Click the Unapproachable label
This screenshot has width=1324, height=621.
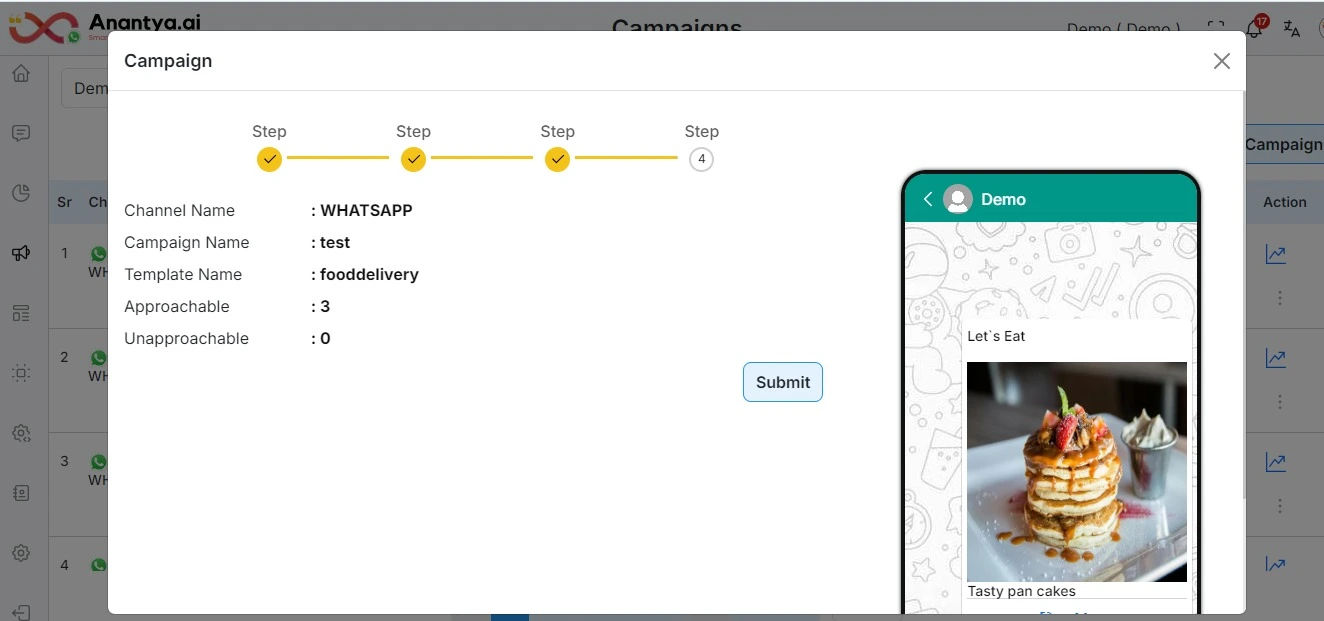coord(186,338)
